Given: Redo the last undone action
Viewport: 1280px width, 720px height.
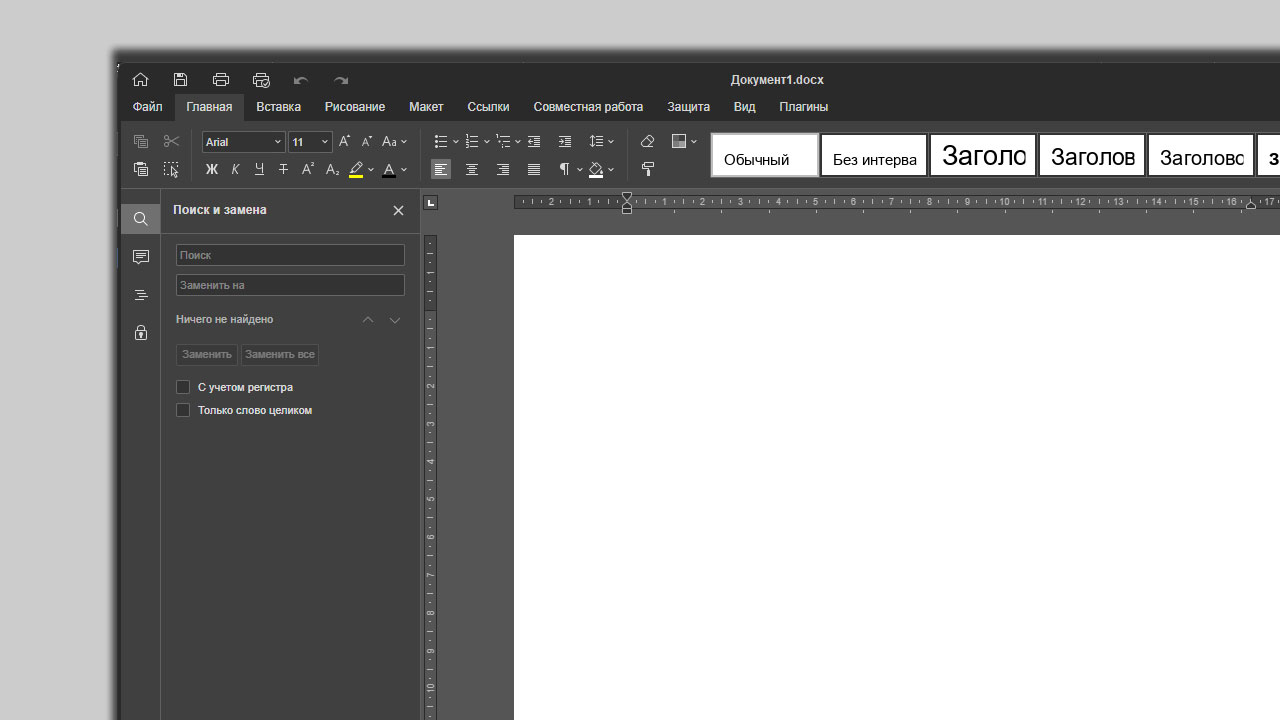Looking at the screenshot, I should pyautogui.click(x=341, y=80).
